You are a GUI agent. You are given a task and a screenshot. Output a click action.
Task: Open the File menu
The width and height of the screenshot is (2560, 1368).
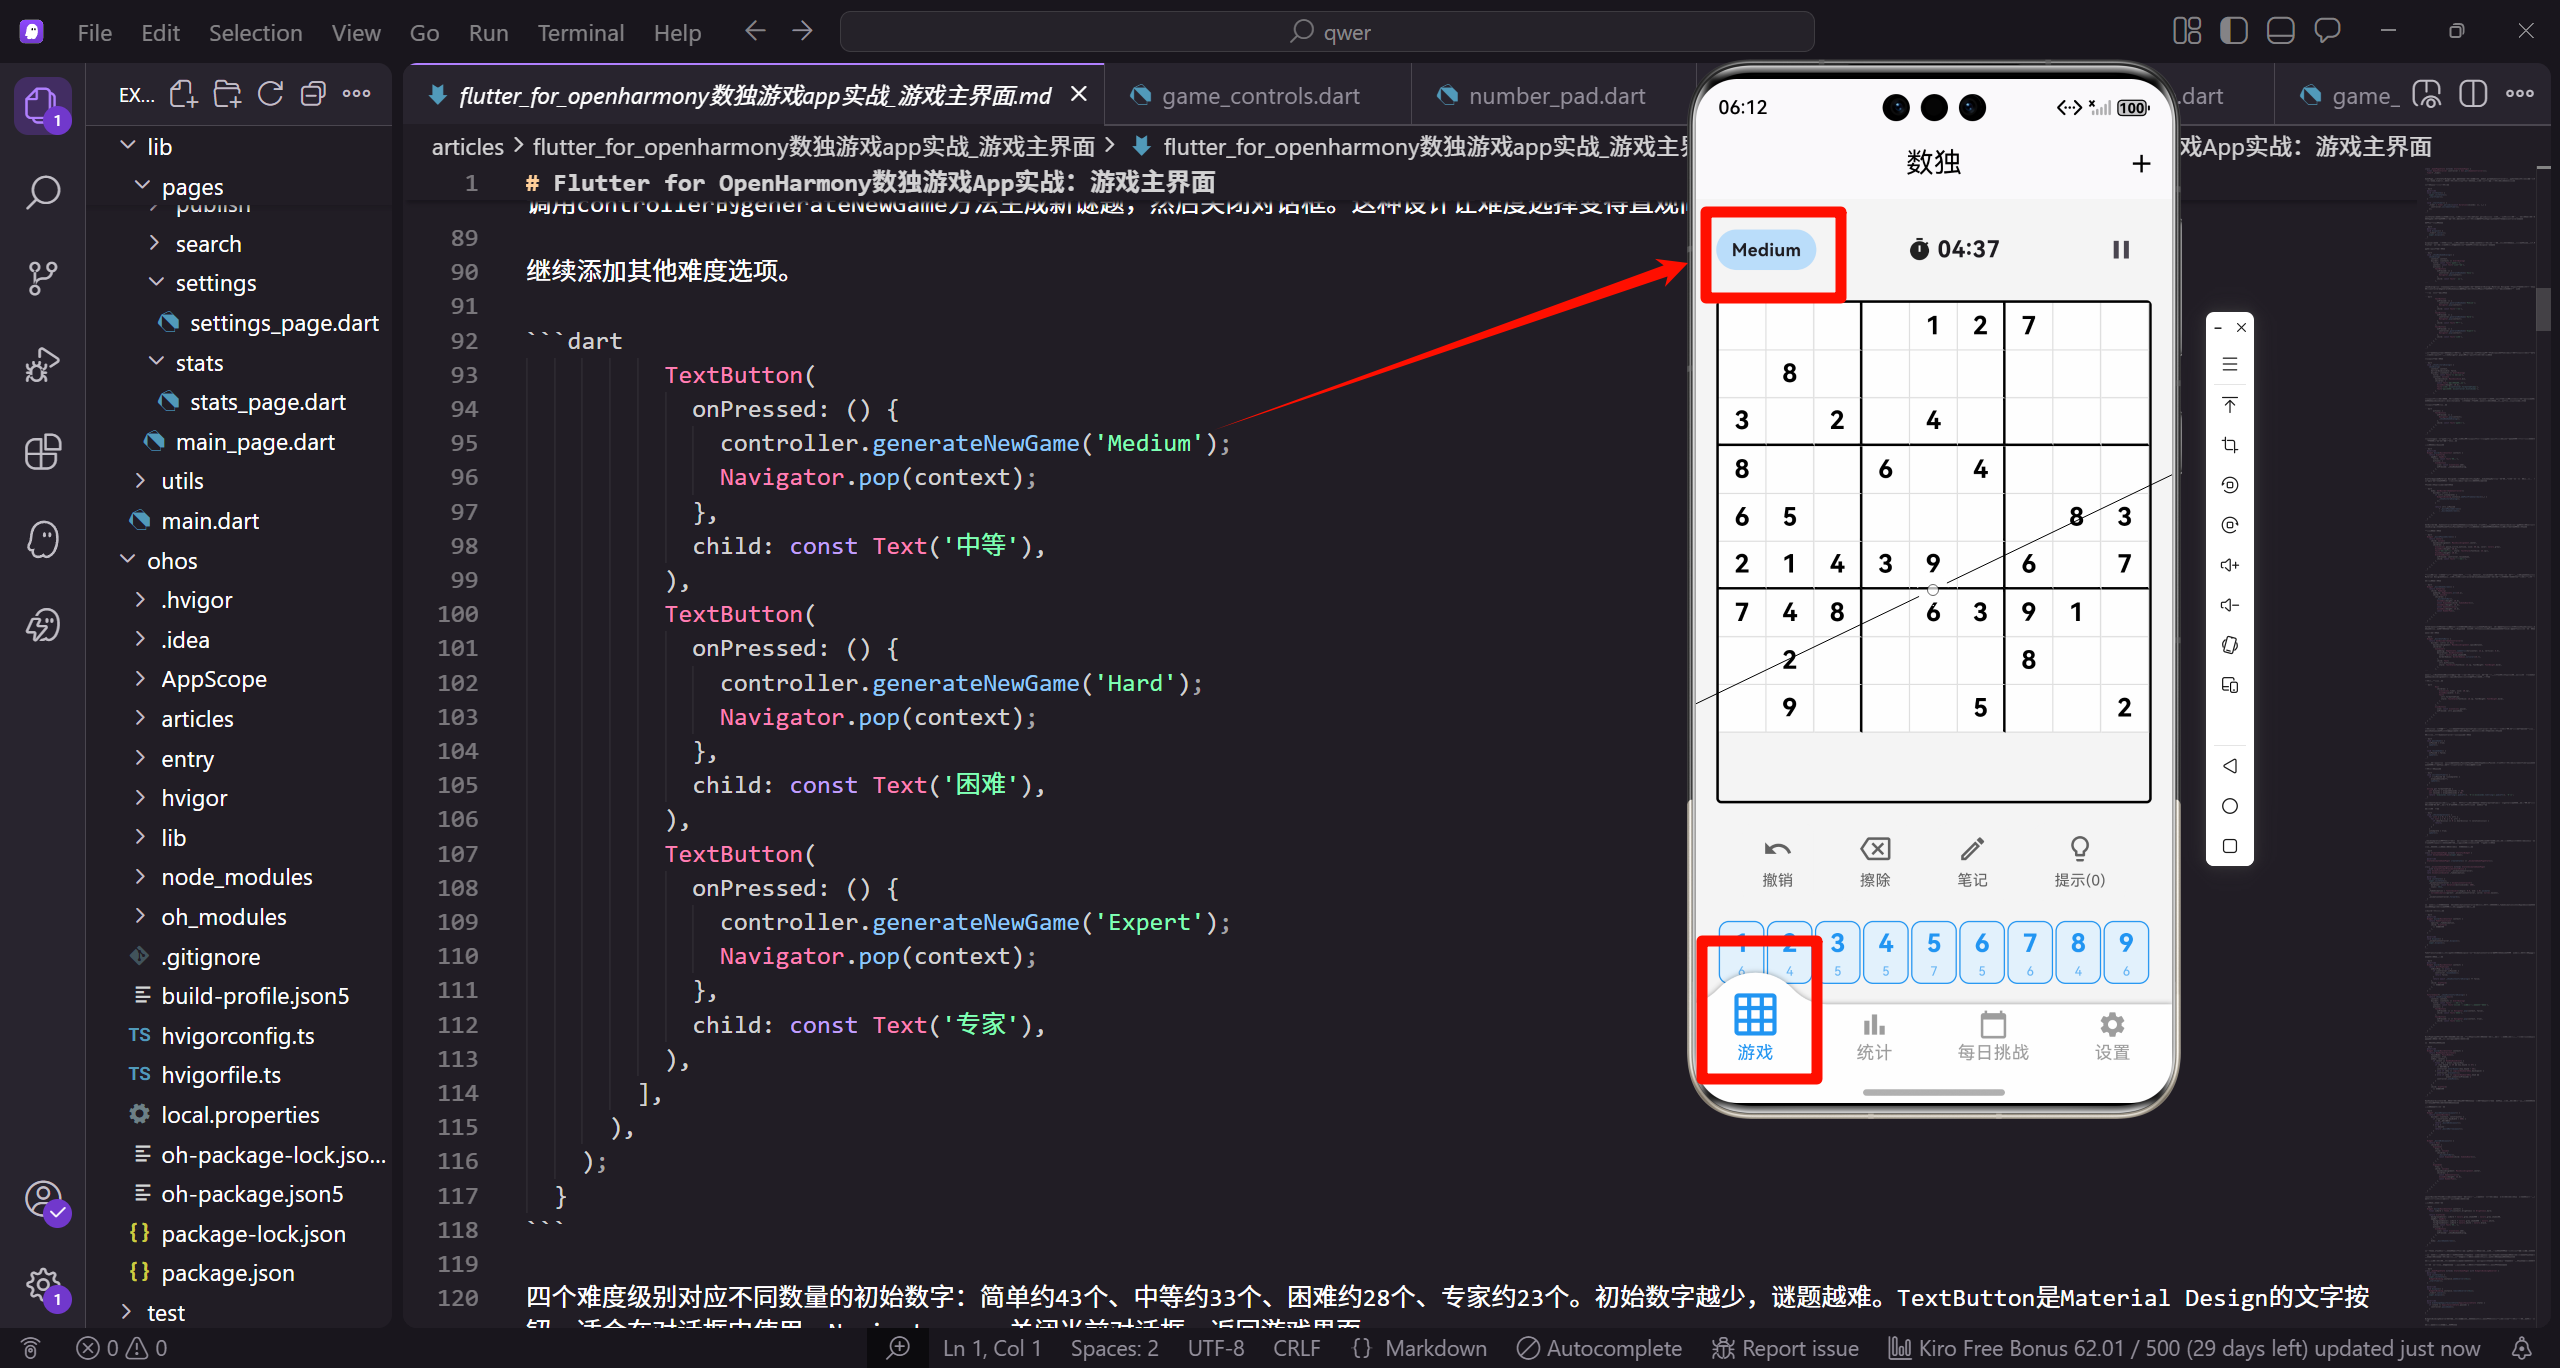click(95, 33)
